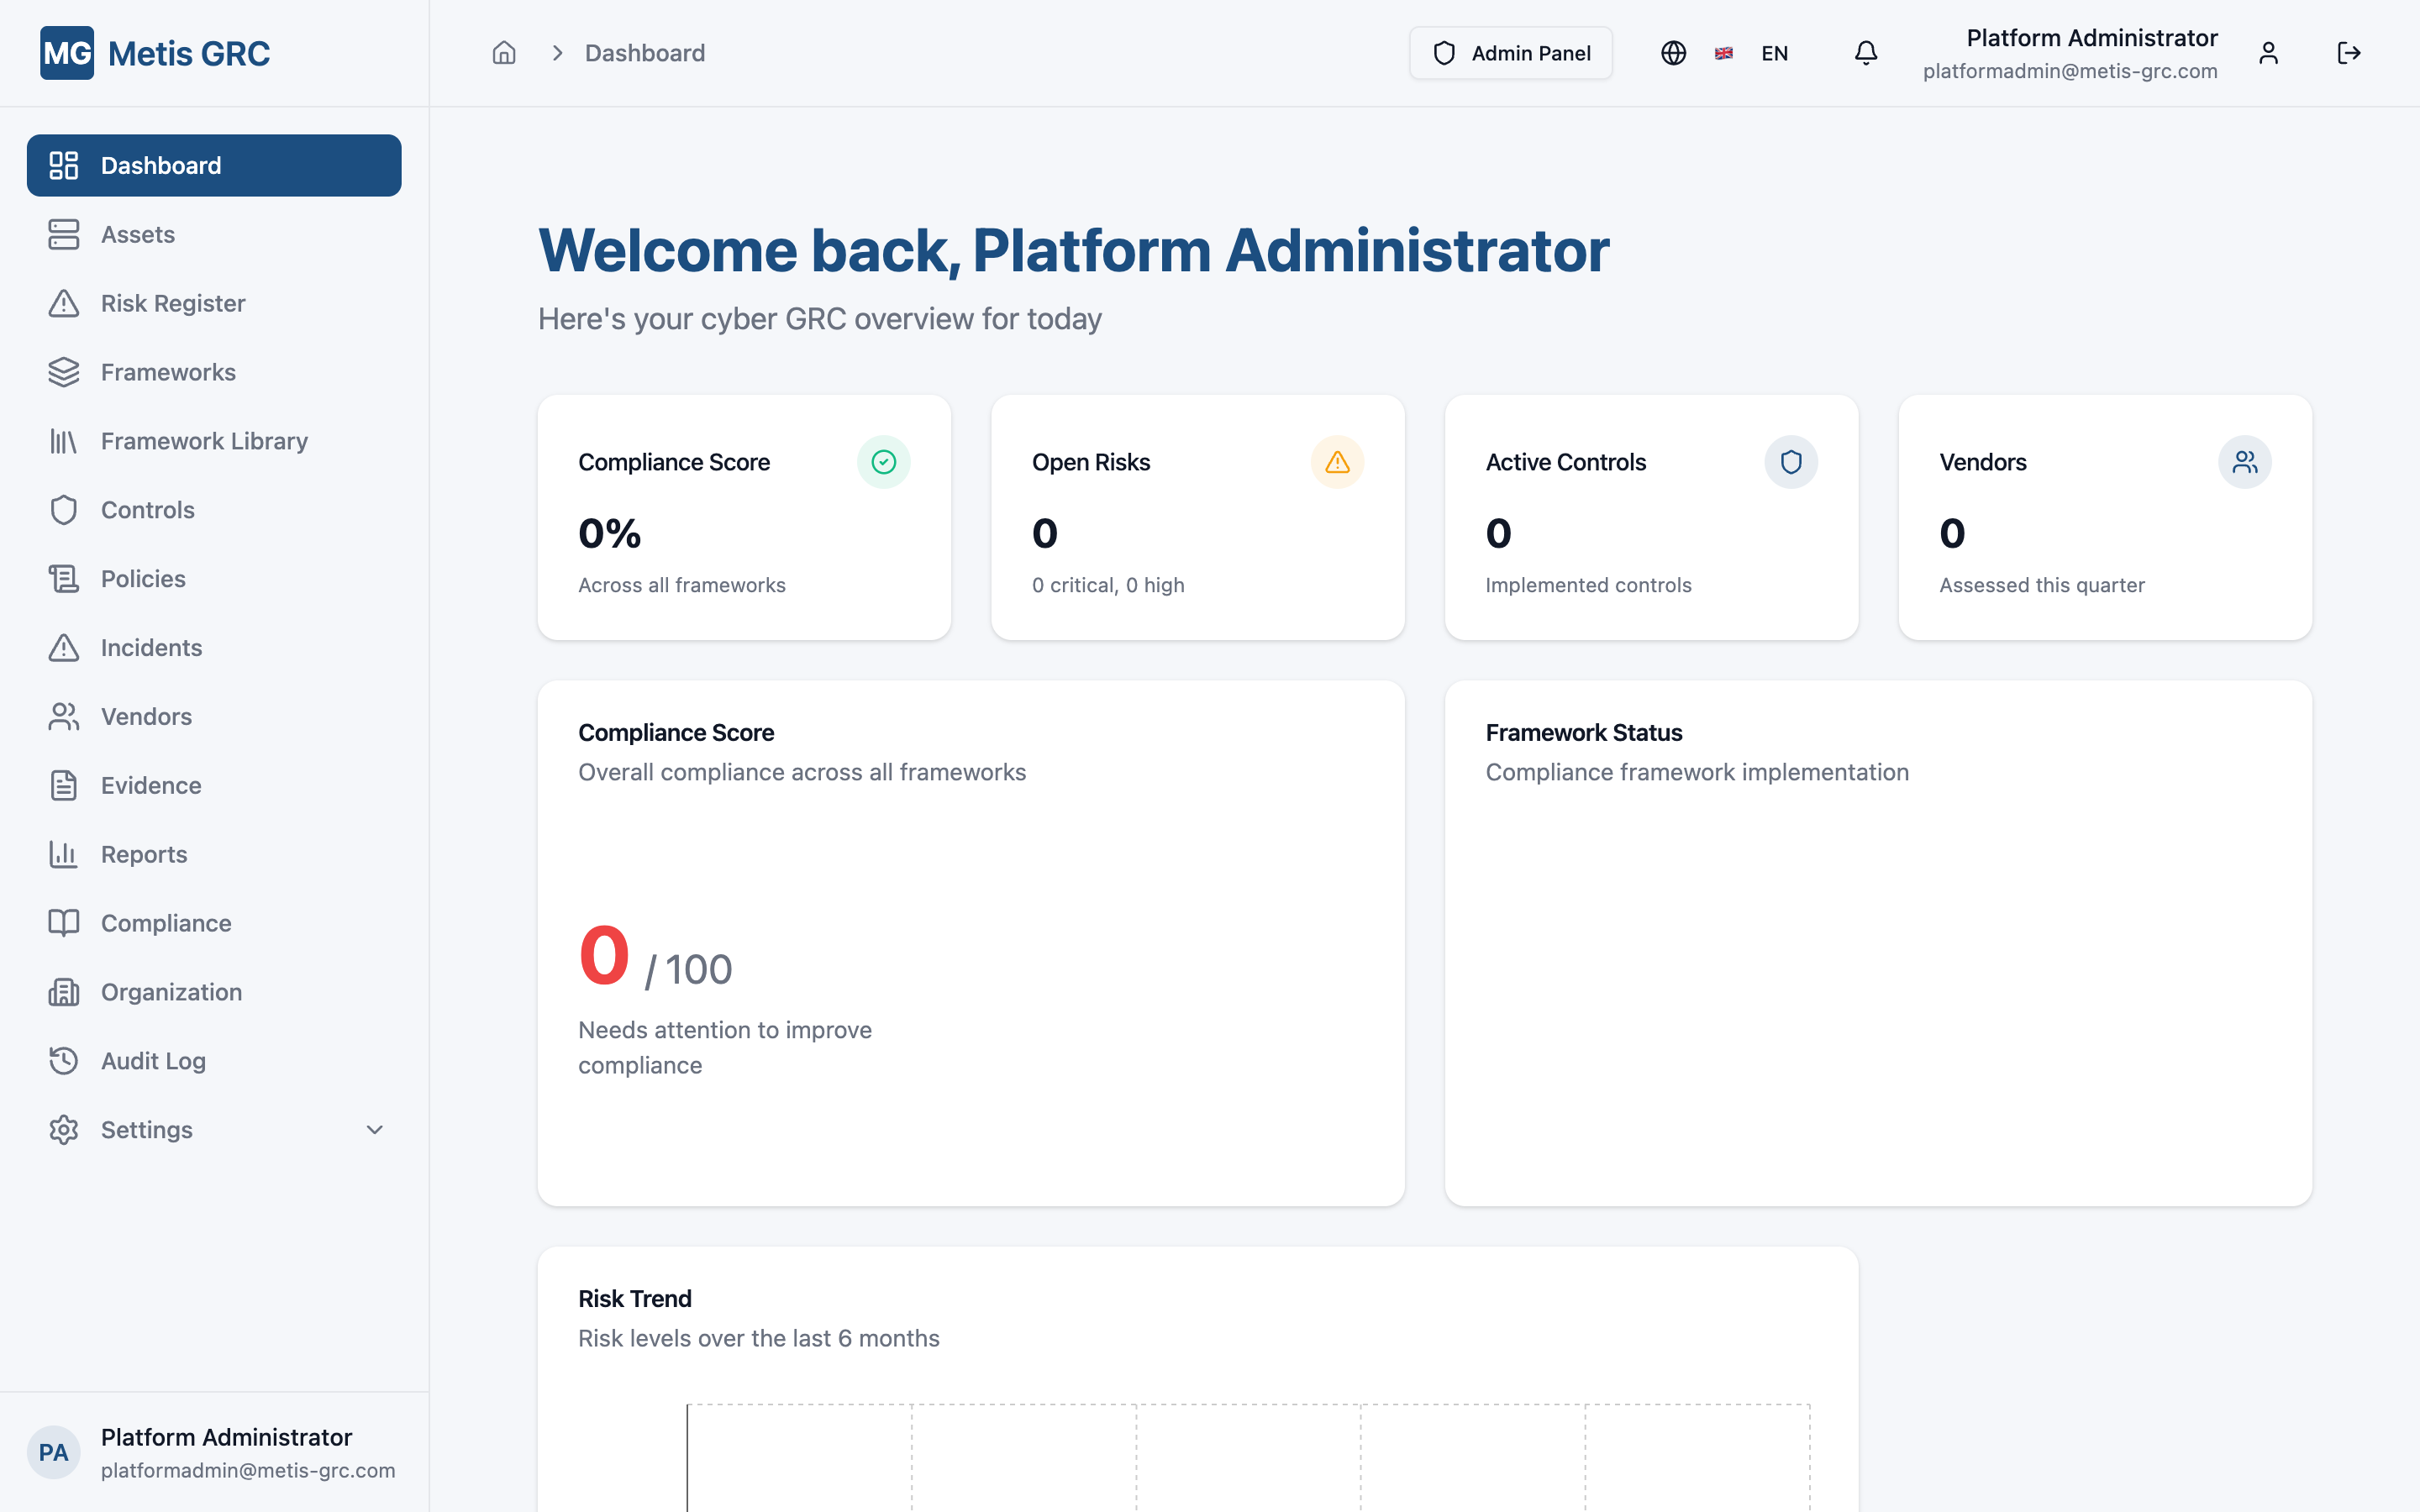Viewport: 2420px width, 1512px height.
Task: Click the PA avatar at bottom left
Action: tap(54, 1452)
